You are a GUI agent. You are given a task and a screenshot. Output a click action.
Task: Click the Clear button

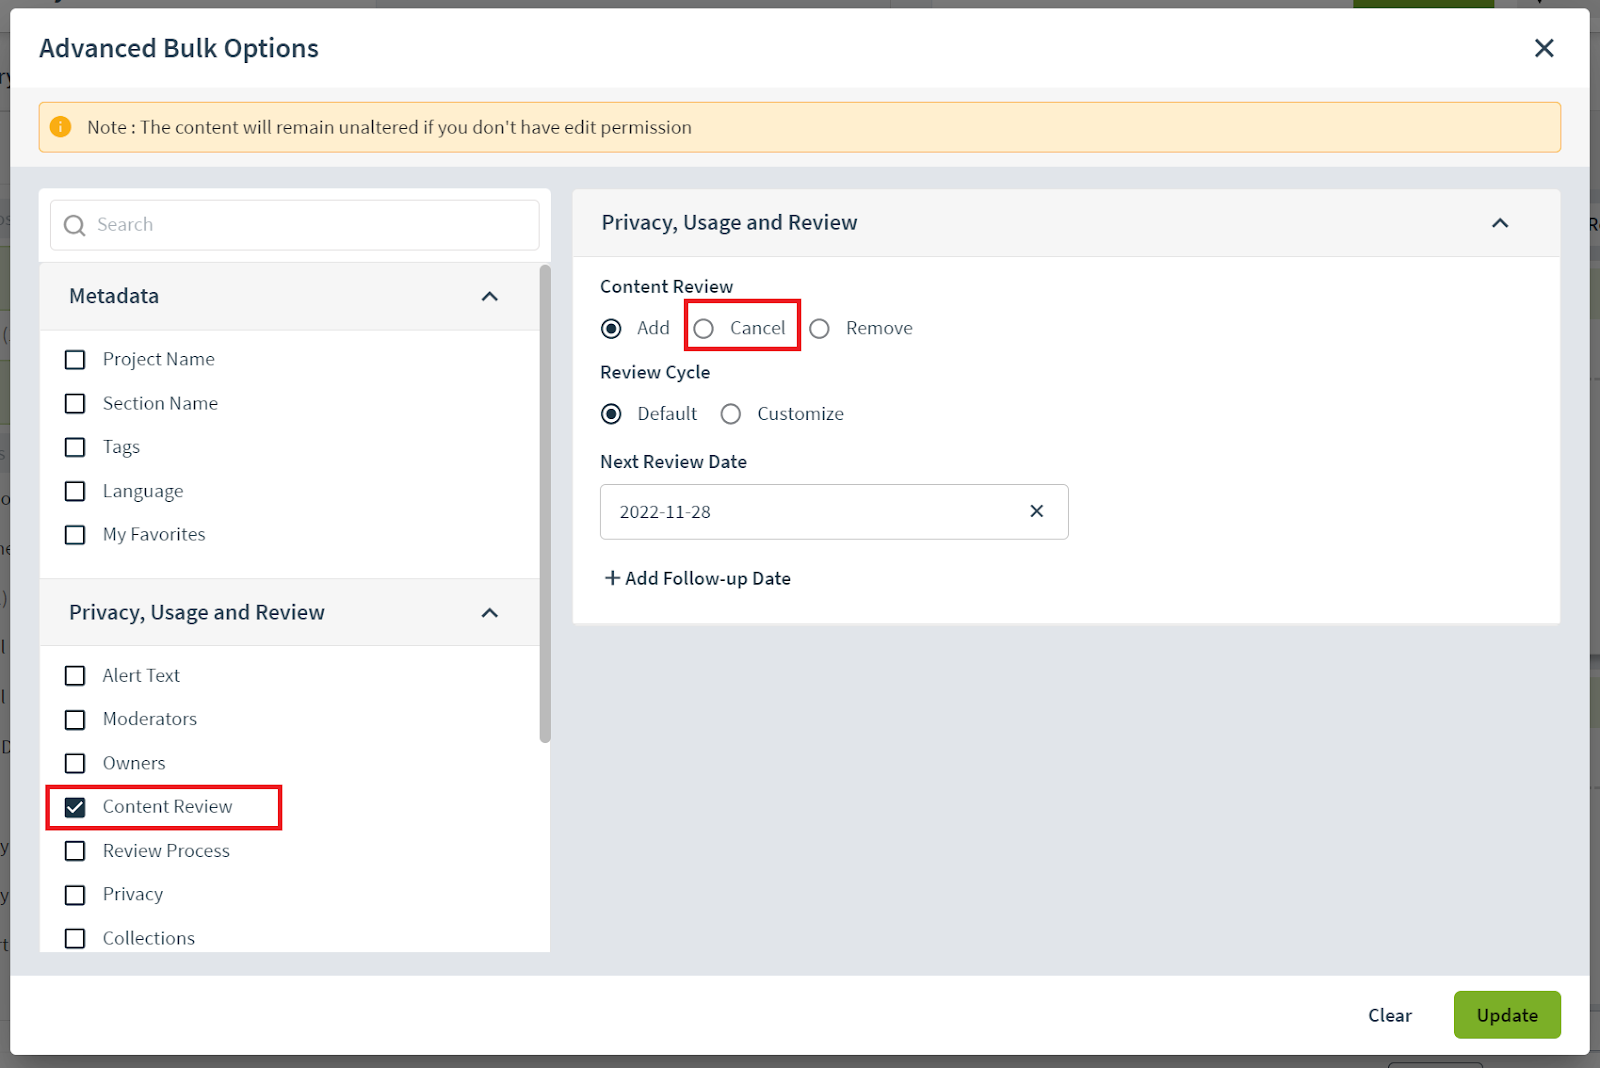pos(1390,1015)
